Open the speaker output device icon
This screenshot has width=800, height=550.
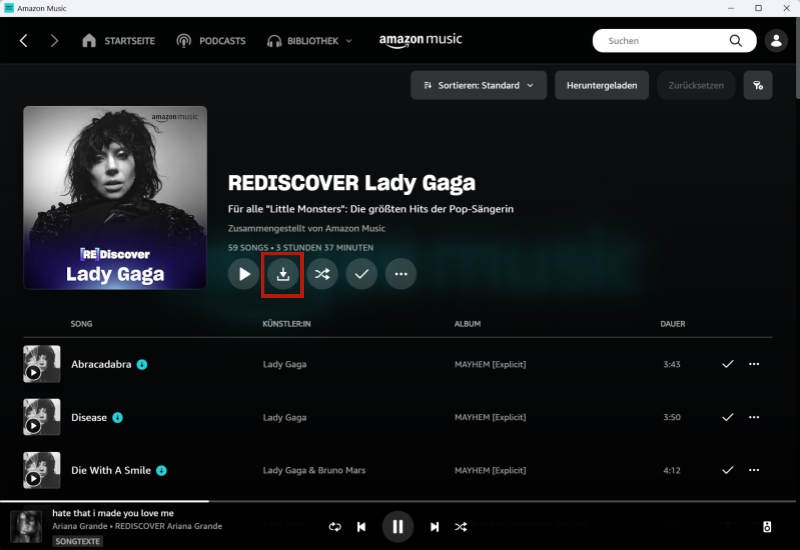click(x=767, y=527)
